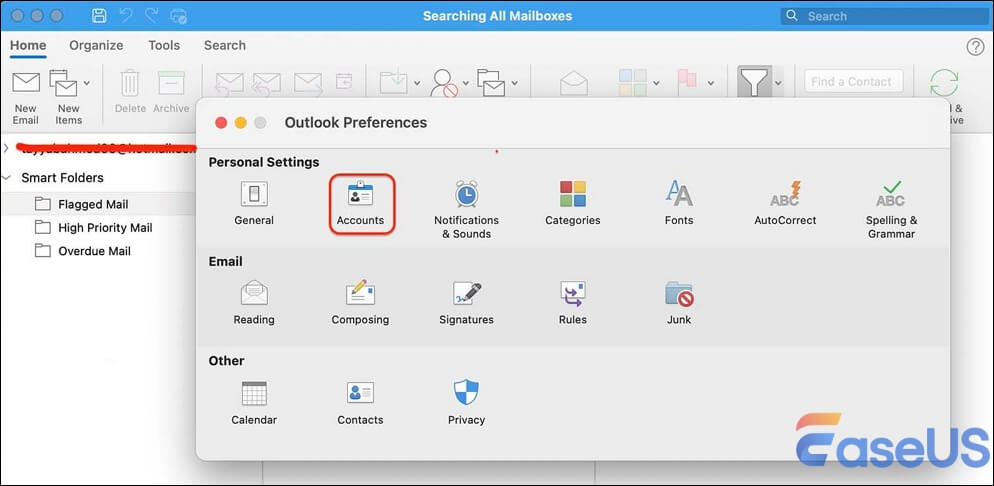Click the Move to folder icon

(394, 82)
